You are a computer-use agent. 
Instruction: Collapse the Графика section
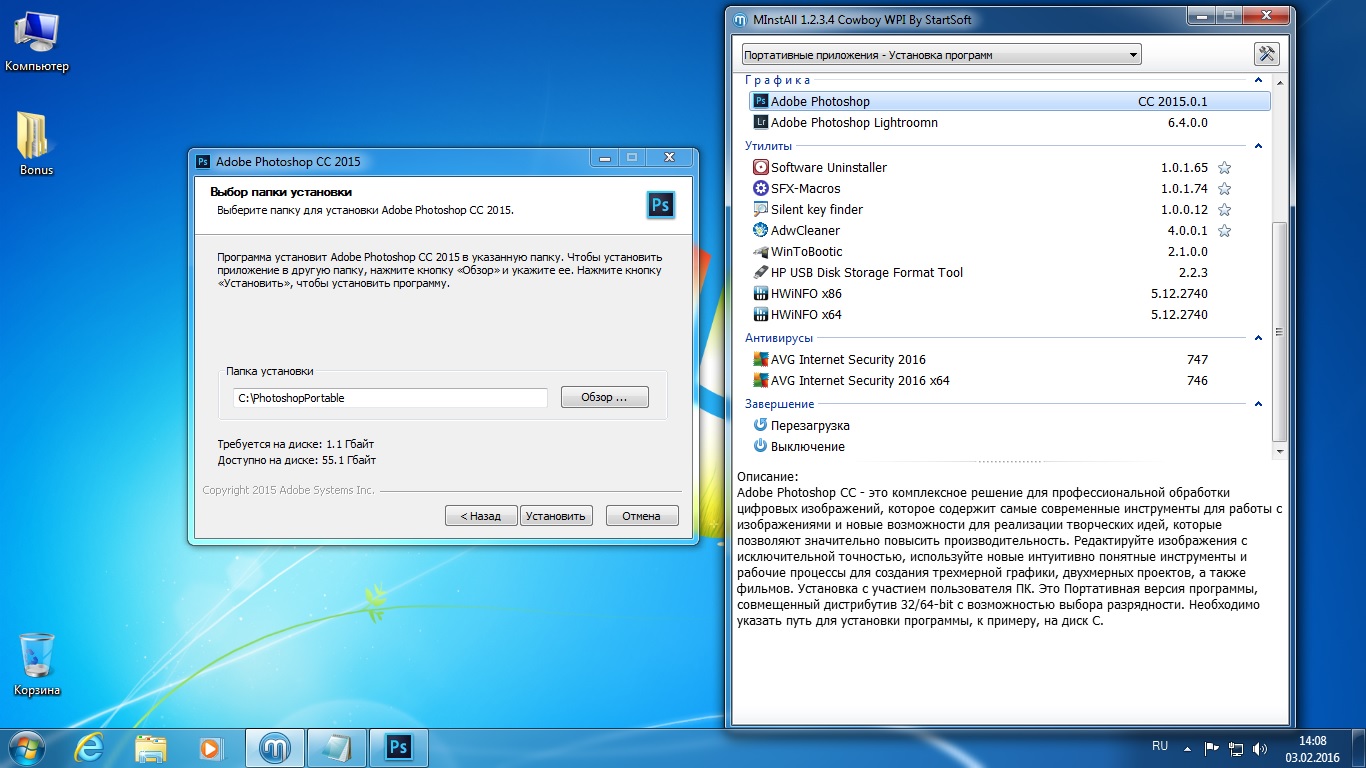1258,80
